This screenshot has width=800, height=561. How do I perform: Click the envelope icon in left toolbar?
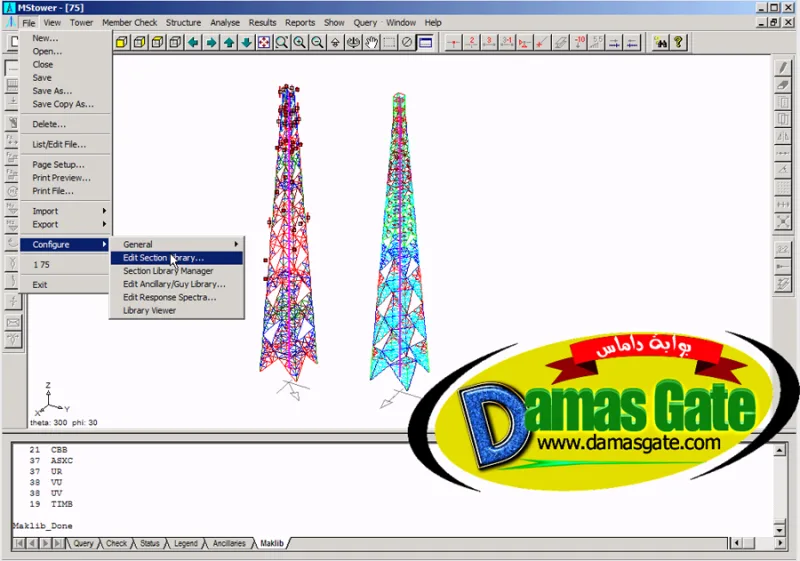[x=13, y=323]
